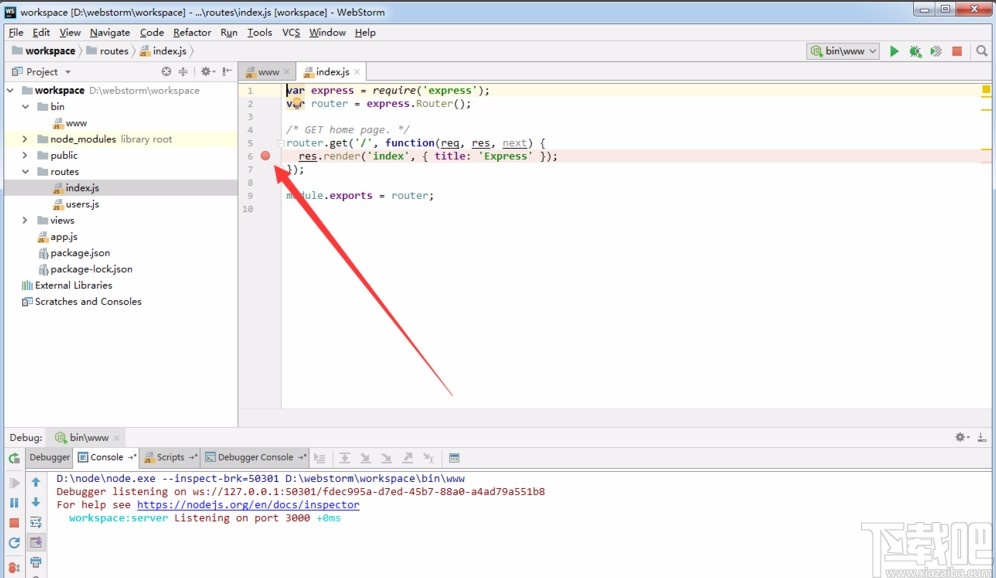
Task: Switch to the Scripts tab
Action: click(x=170, y=457)
